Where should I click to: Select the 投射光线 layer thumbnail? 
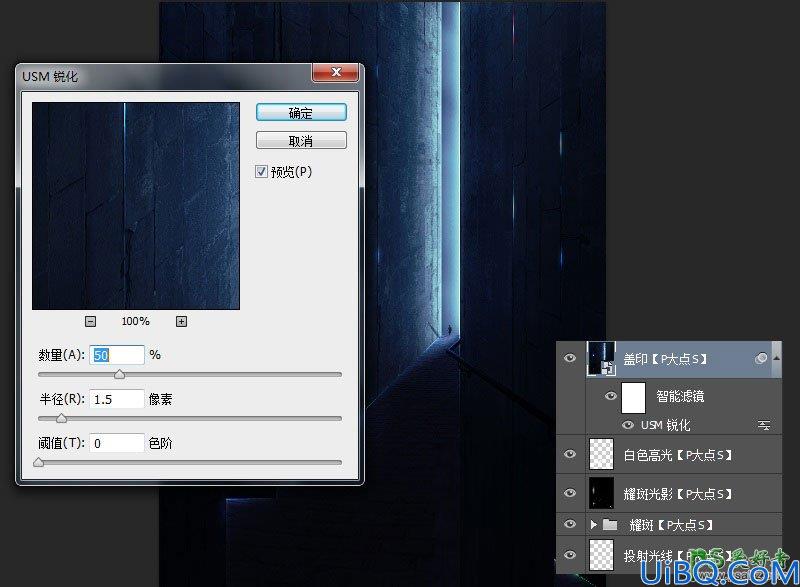pos(602,555)
